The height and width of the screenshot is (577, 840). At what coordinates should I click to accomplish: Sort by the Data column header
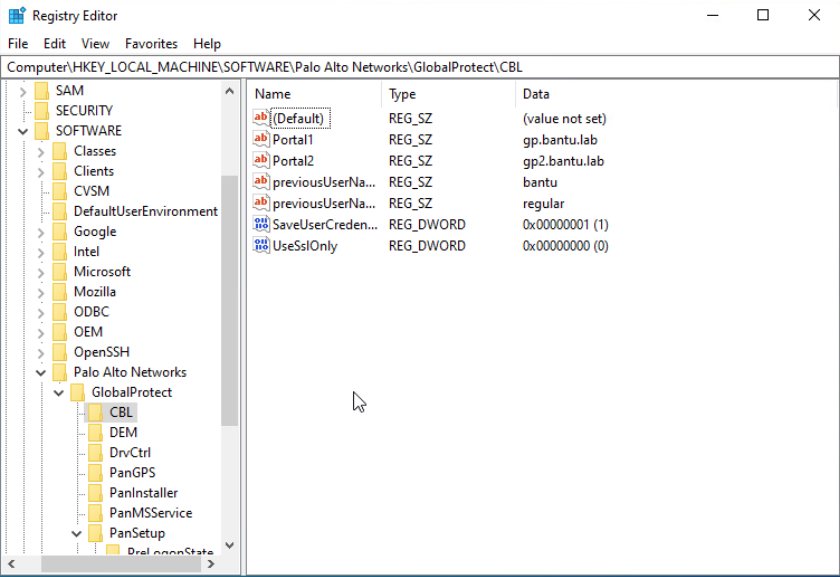tap(675, 94)
